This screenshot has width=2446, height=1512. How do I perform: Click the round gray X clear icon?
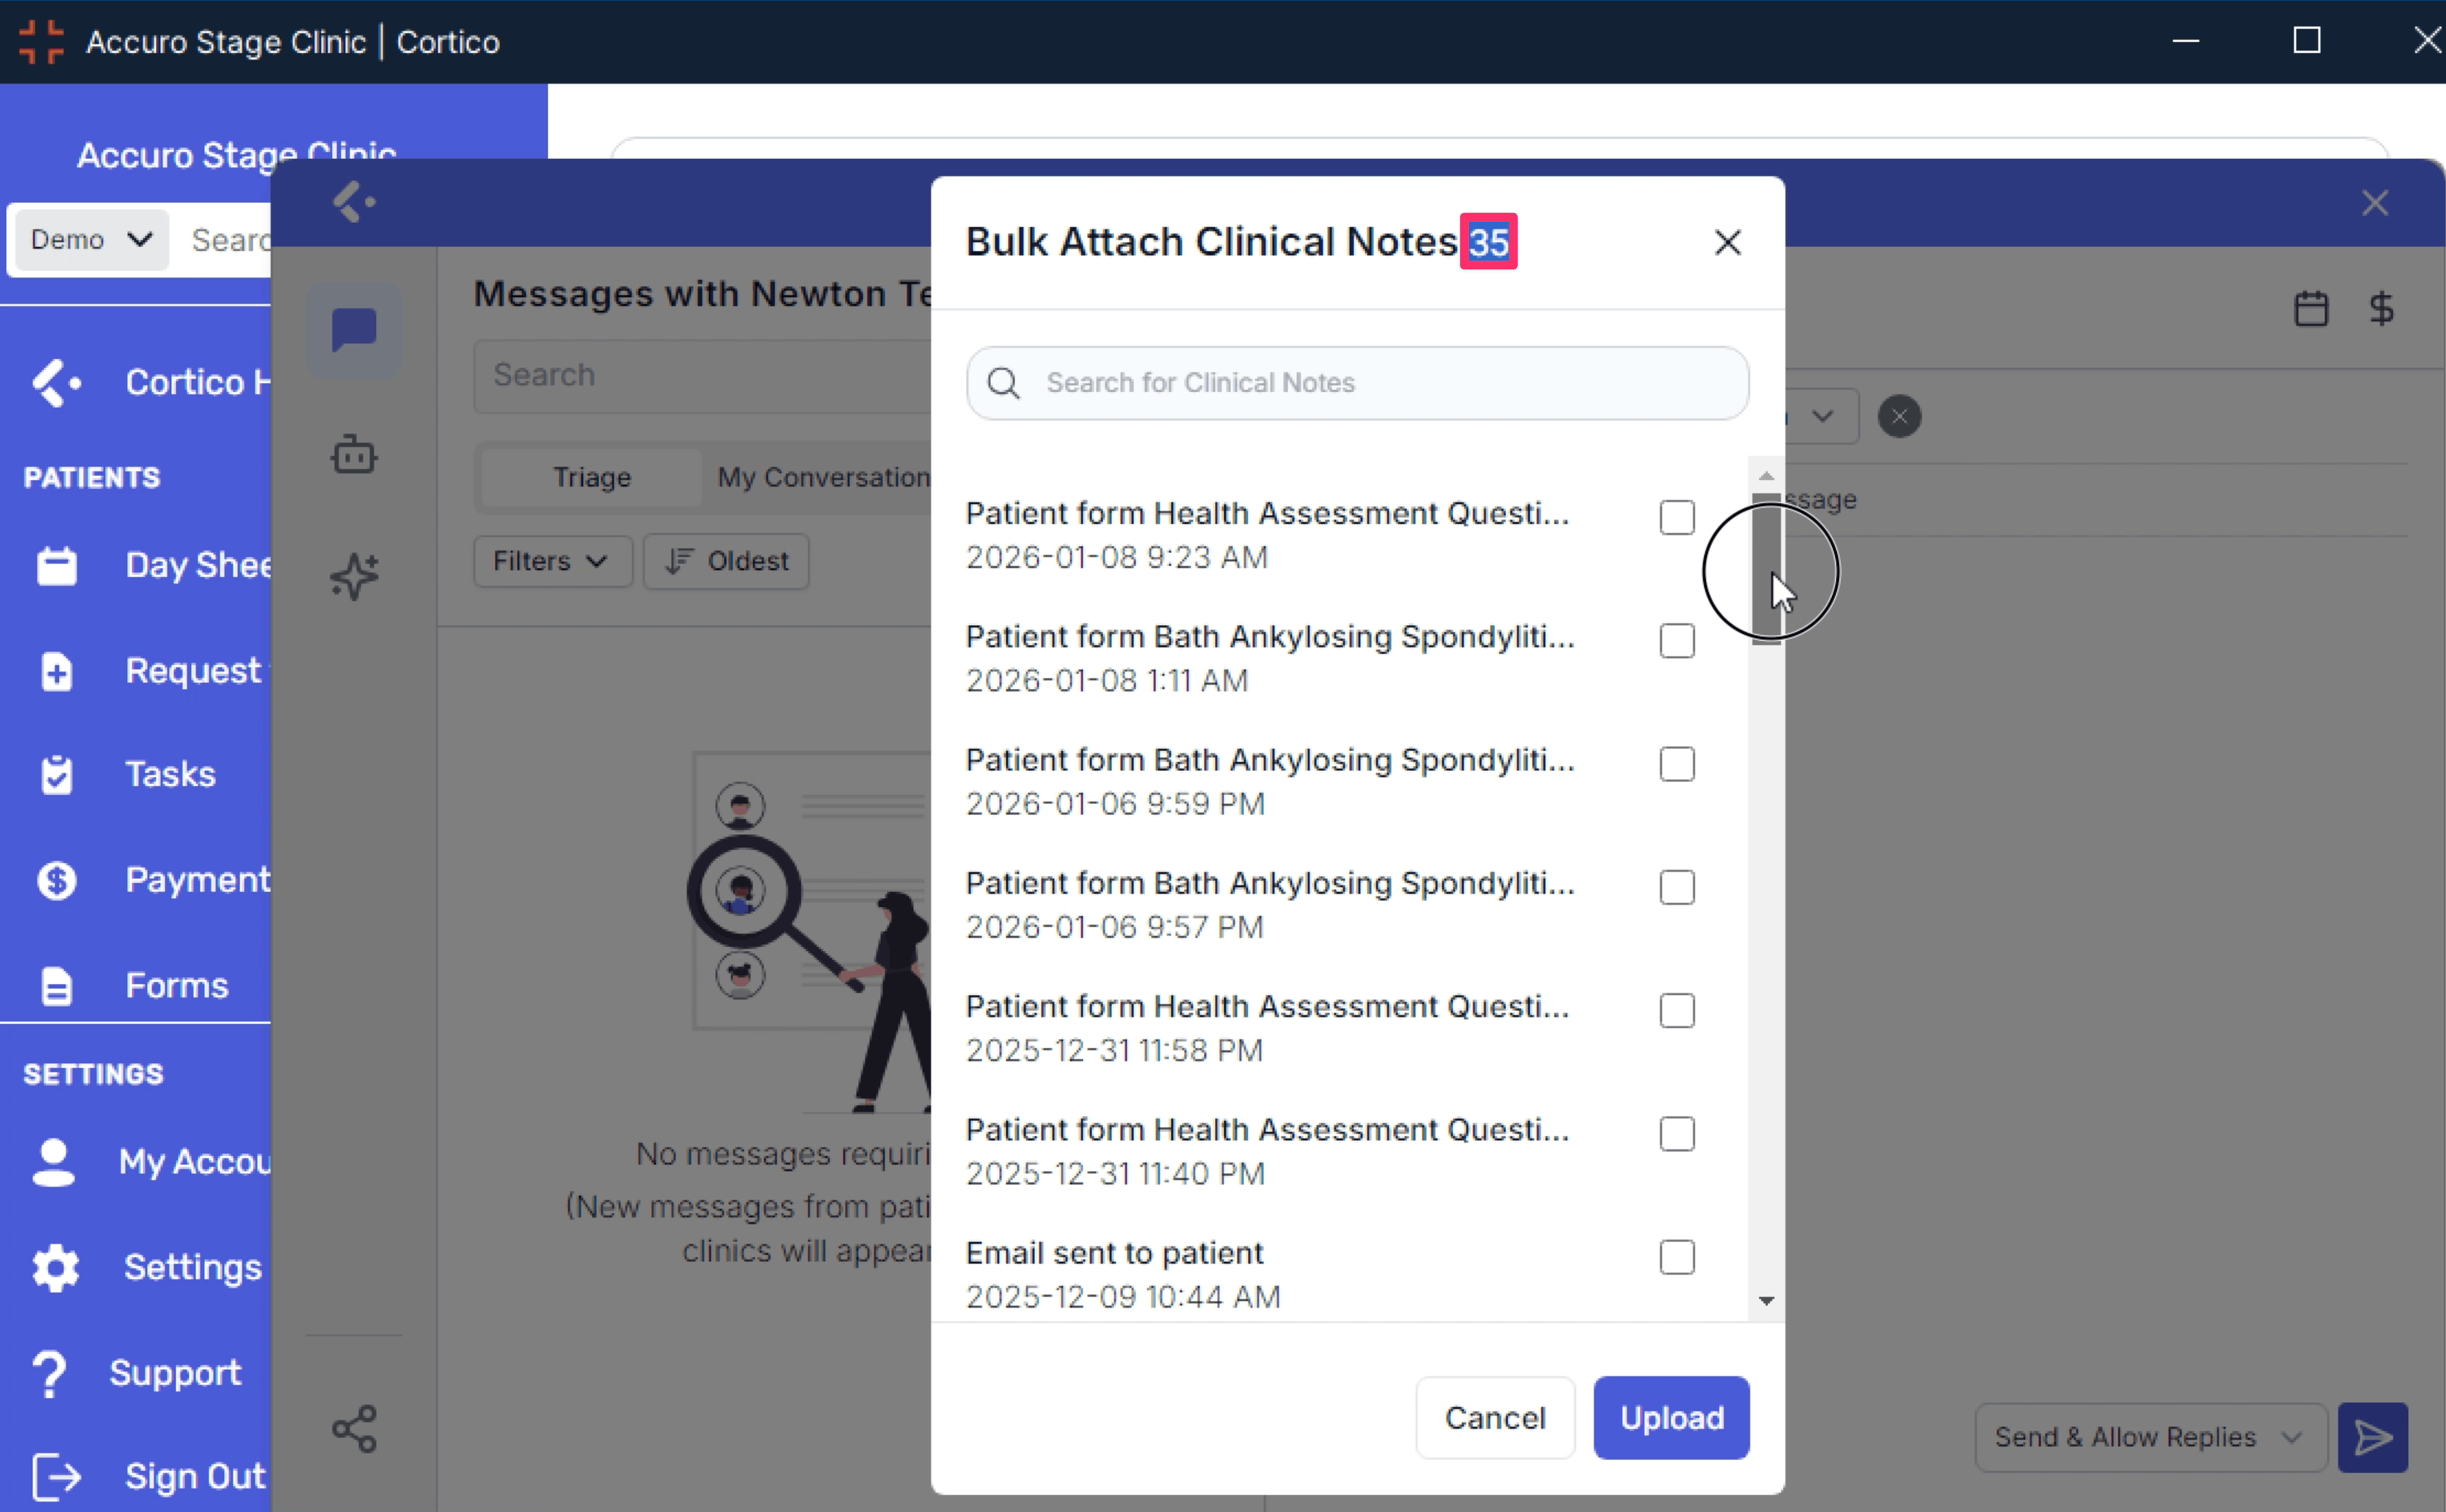point(1899,416)
